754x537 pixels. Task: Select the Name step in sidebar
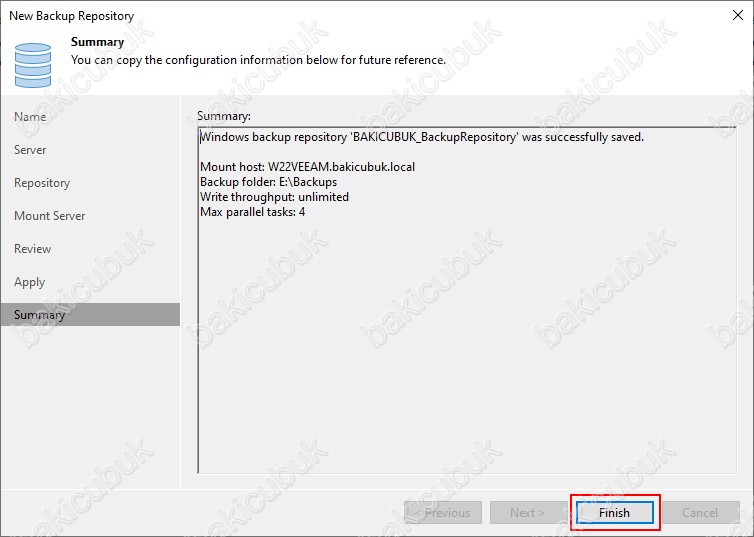(x=30, y=117)
